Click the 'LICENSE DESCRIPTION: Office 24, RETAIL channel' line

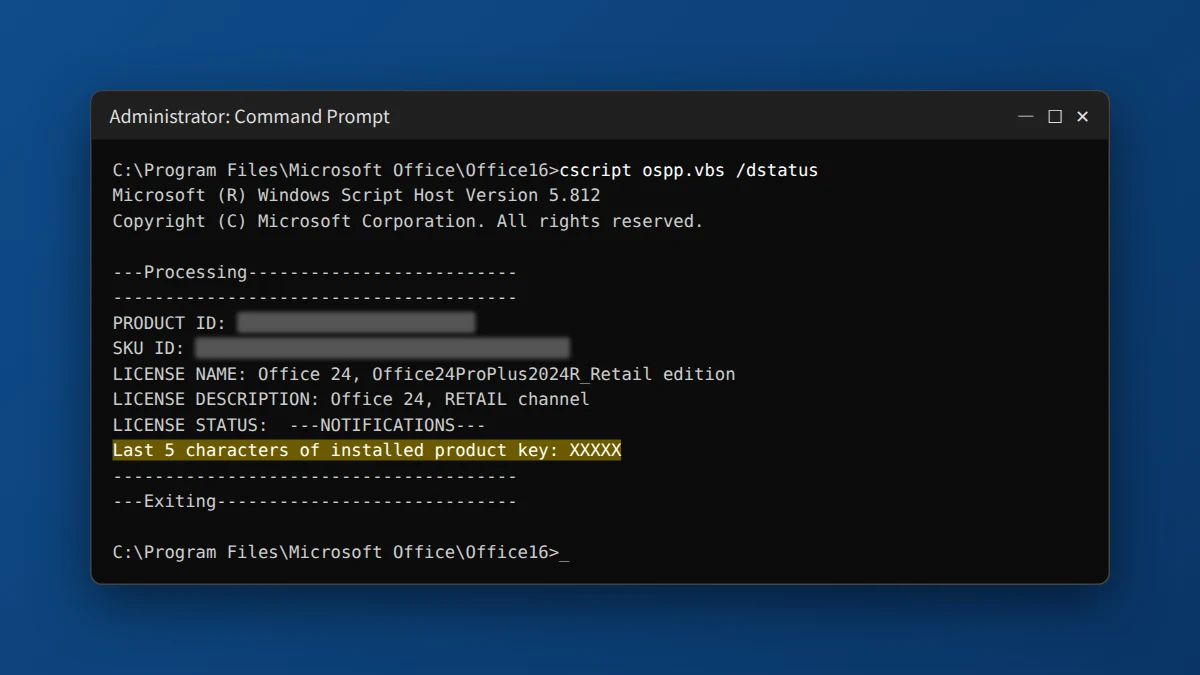click(351, 399)
